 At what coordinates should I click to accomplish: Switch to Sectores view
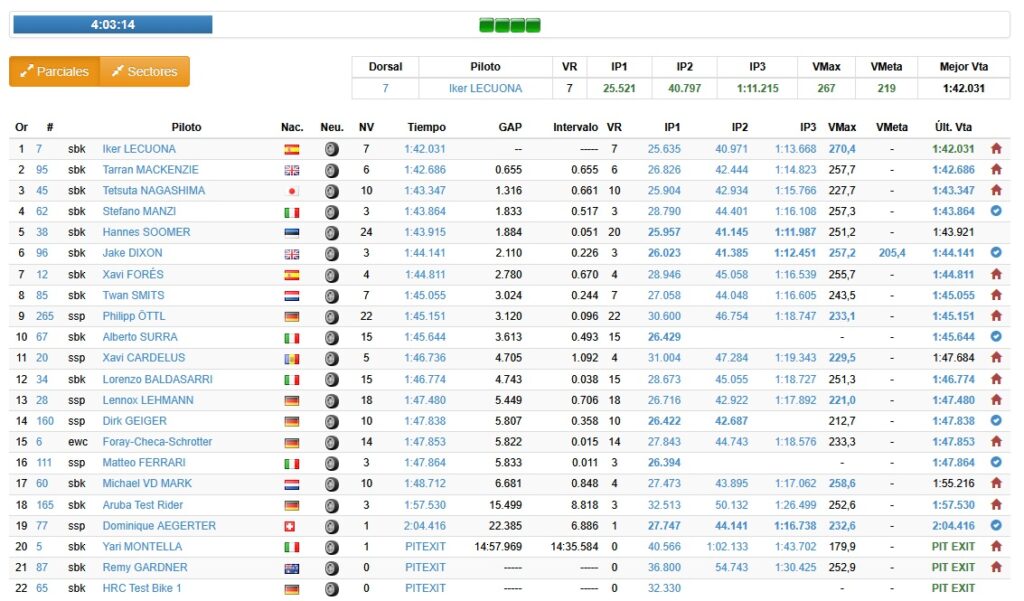(145, 71)
